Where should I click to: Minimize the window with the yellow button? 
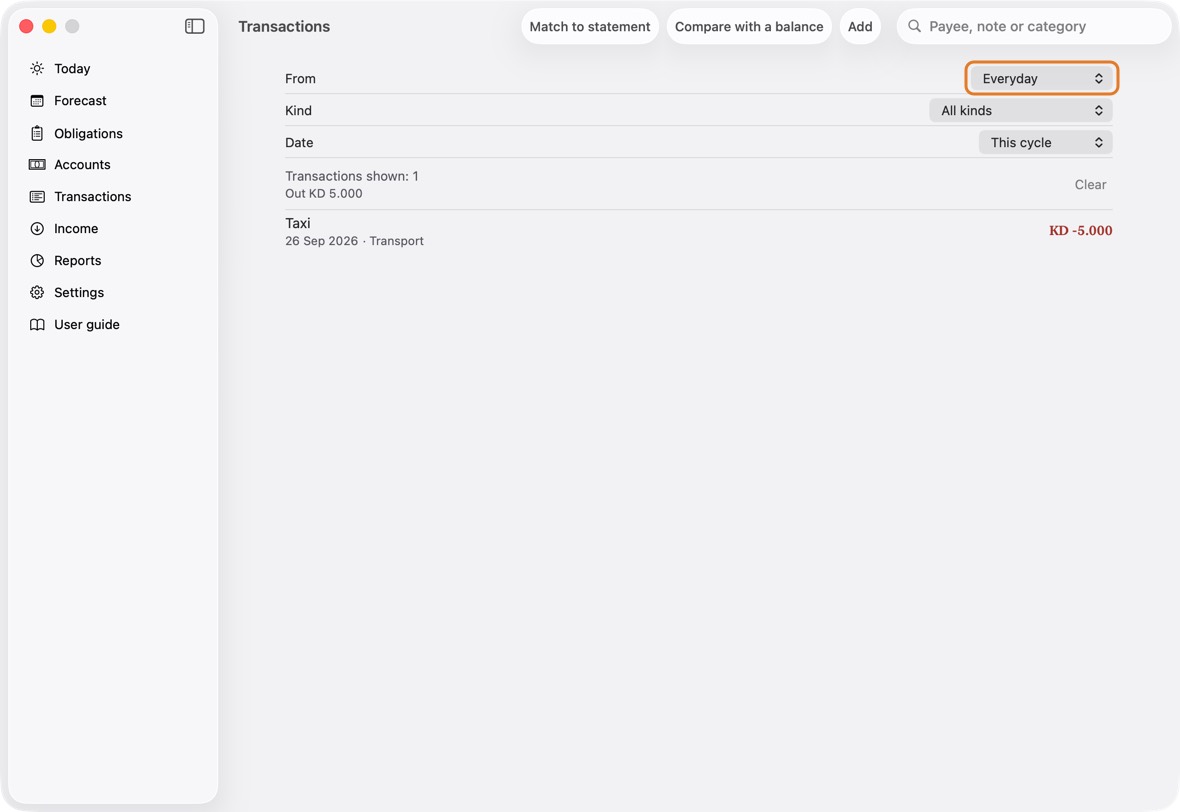pos(49,26)
